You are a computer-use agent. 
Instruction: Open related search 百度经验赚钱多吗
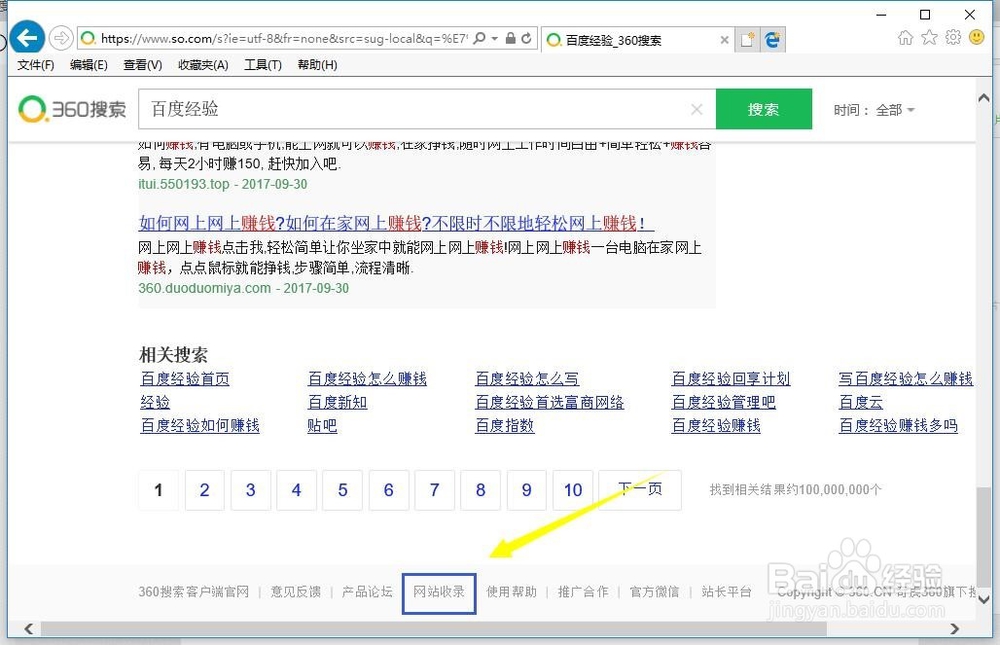point(898,426)
